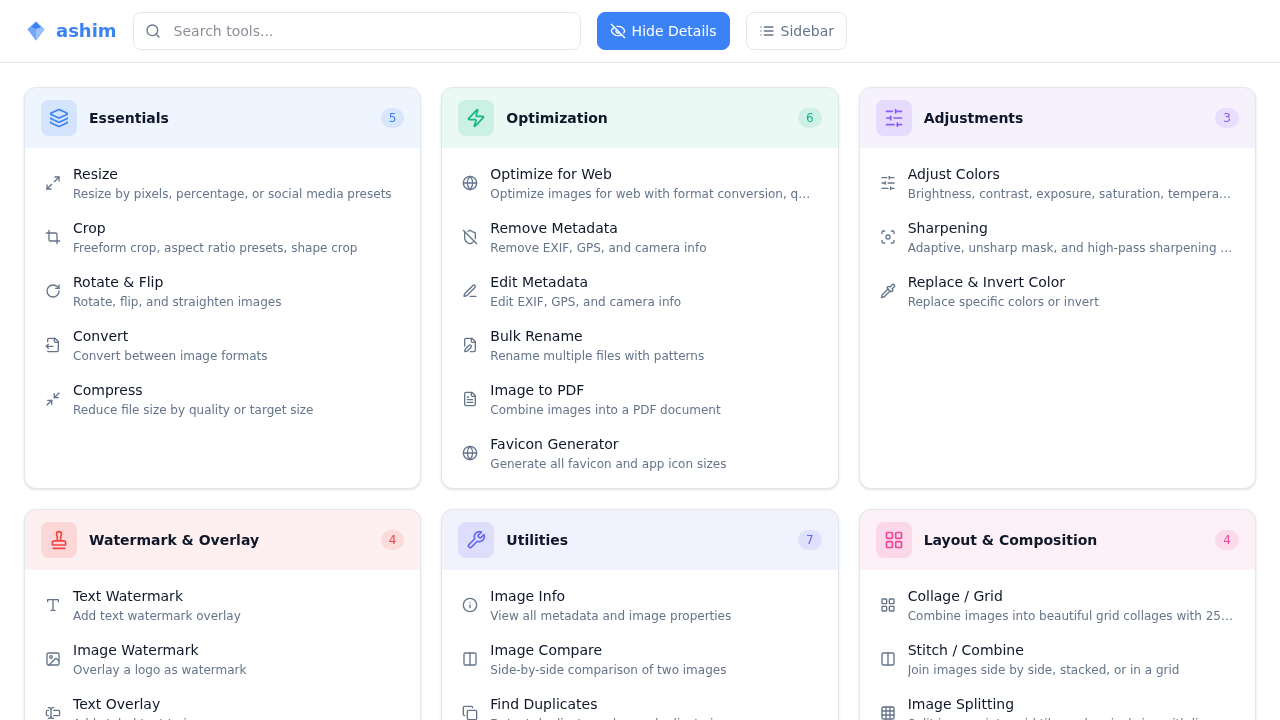Click the Optimization lightning bolt icon
Viewport: 1280px width, 720px height.
pos(476,118)
